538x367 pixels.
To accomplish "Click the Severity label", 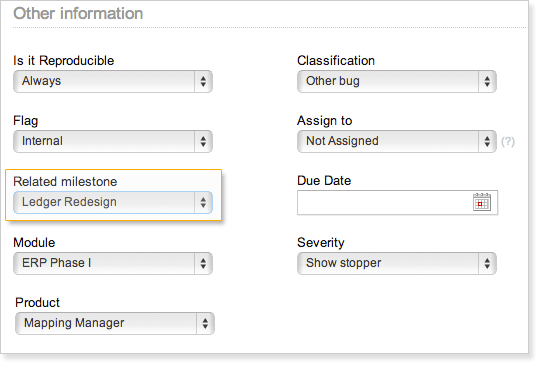I will pos(321,243).
